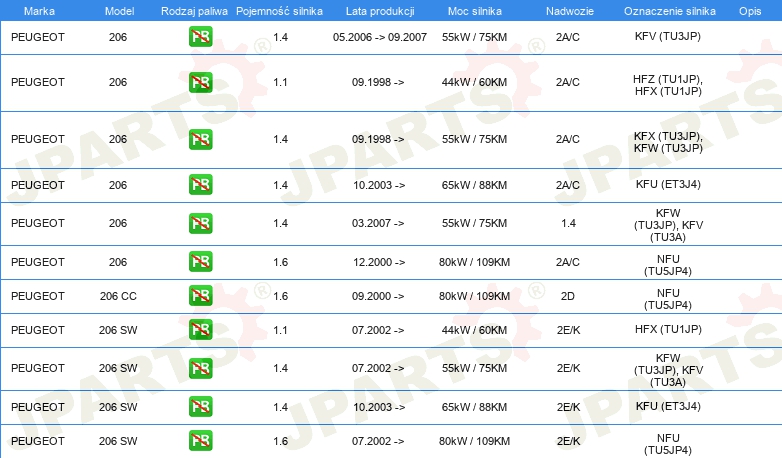
Task: Click the petrol fuel icon in the 05.2006 -> 09.2007 row
Action: pyautogui.click(x=200, y=37)
